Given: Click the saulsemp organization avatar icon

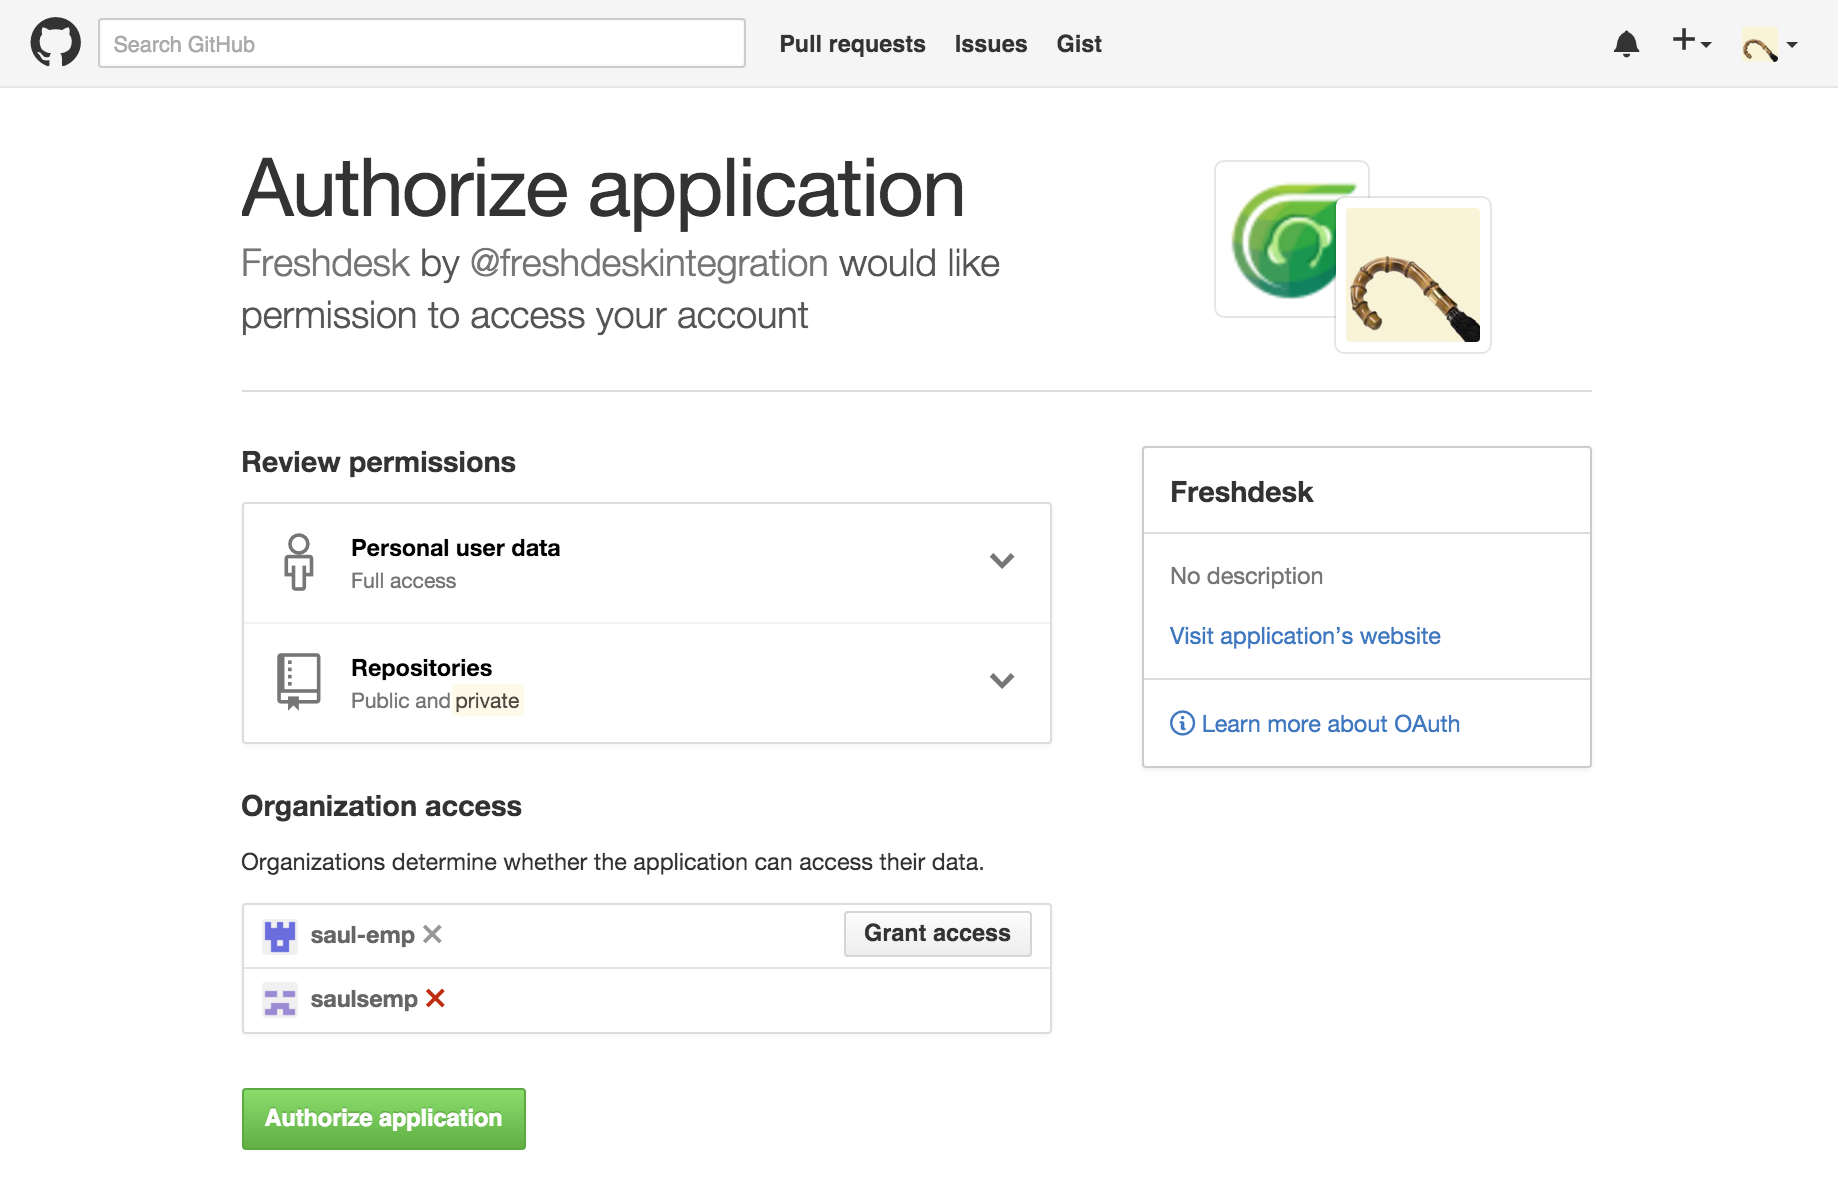Looking at the screenshot, I should (x=279, y=1000).
